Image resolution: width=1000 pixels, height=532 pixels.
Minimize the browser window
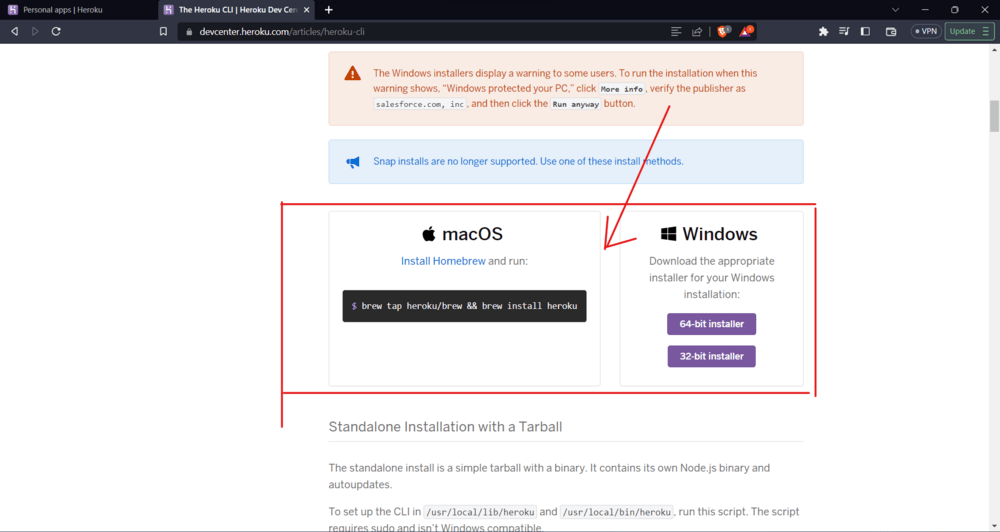point(925,10)
